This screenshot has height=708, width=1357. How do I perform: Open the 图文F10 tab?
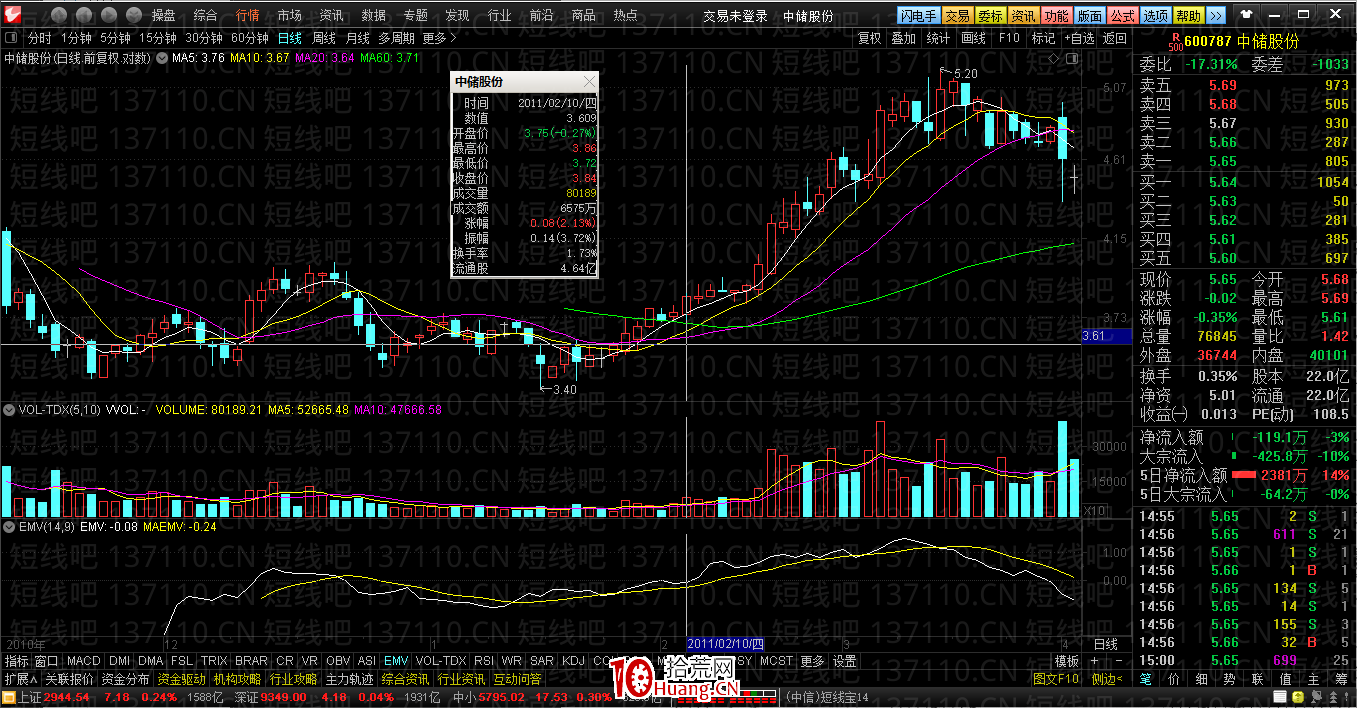pyautogui.click(x=1056, y=679)
